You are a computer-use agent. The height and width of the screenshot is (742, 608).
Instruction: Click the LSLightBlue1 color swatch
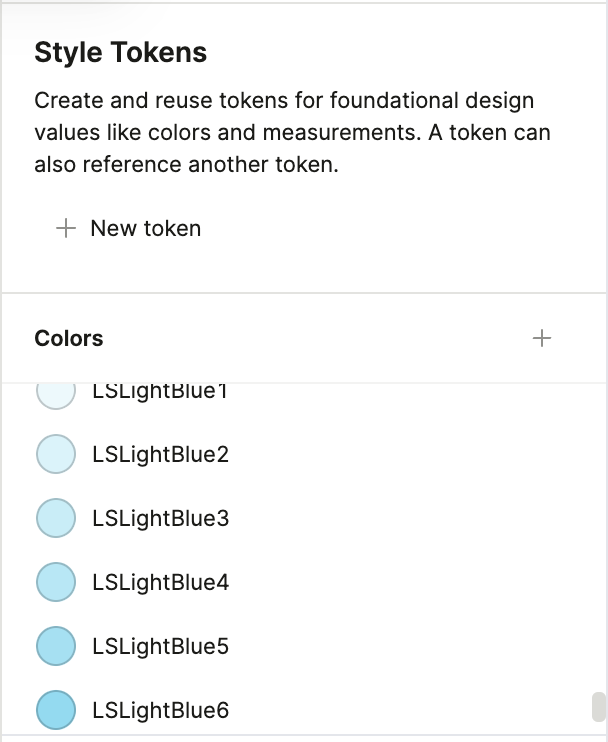click(56, 392)
